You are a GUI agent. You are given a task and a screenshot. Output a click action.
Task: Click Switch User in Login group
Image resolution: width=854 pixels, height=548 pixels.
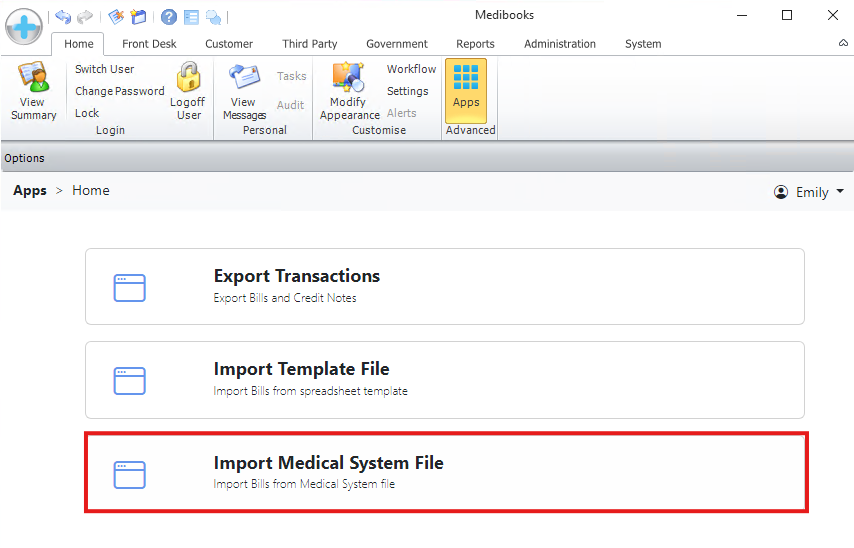click(104, 69)
